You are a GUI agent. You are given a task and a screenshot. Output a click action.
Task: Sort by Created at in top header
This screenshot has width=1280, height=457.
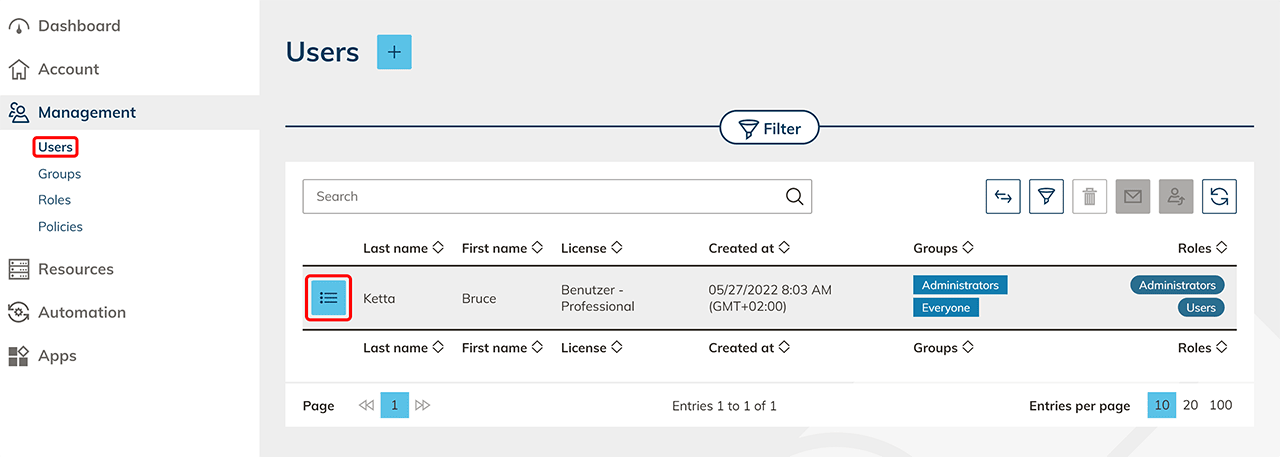[749, 248]
